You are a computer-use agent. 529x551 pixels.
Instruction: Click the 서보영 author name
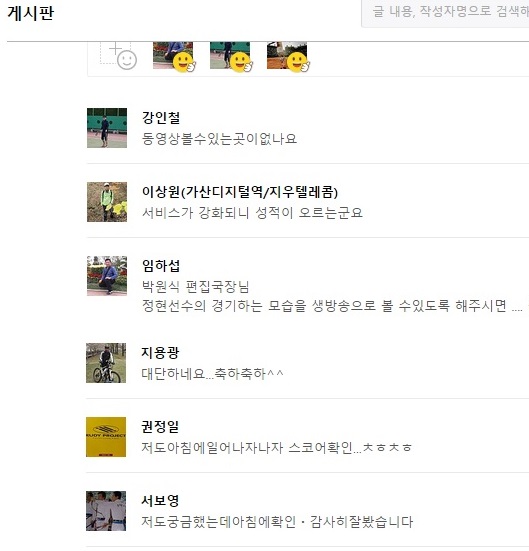(160, 500)
